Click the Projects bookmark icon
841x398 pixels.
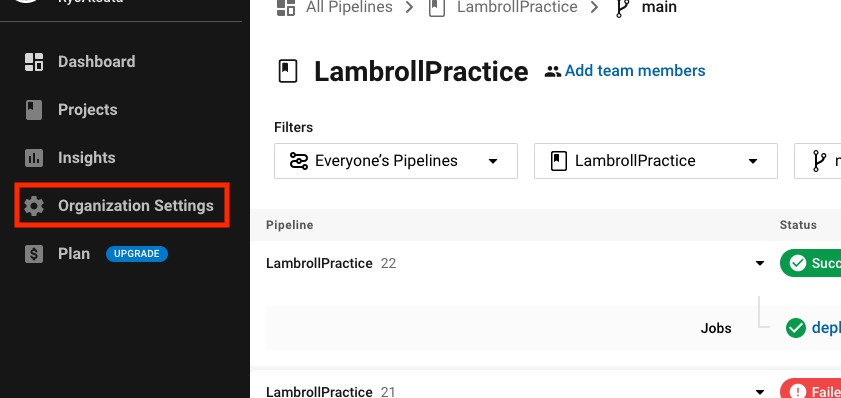coord(34,110)
